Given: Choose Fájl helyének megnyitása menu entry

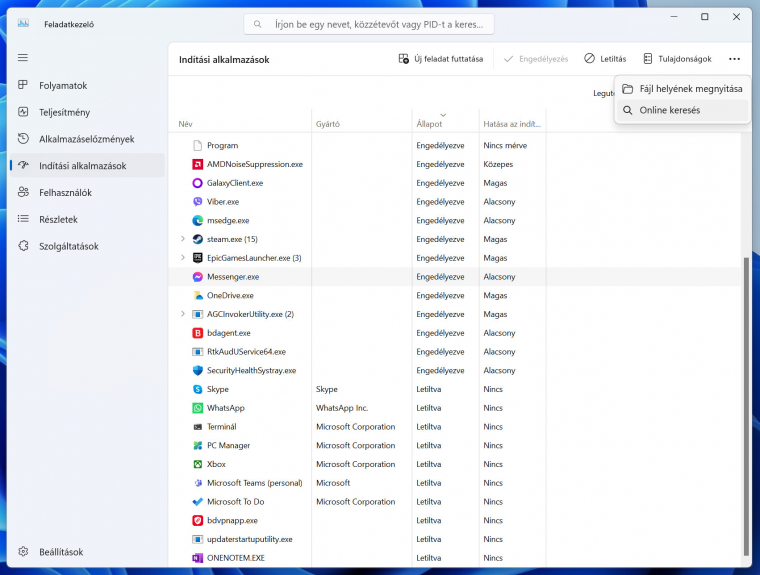Looking at the screenshot, I should pos(682,89).
